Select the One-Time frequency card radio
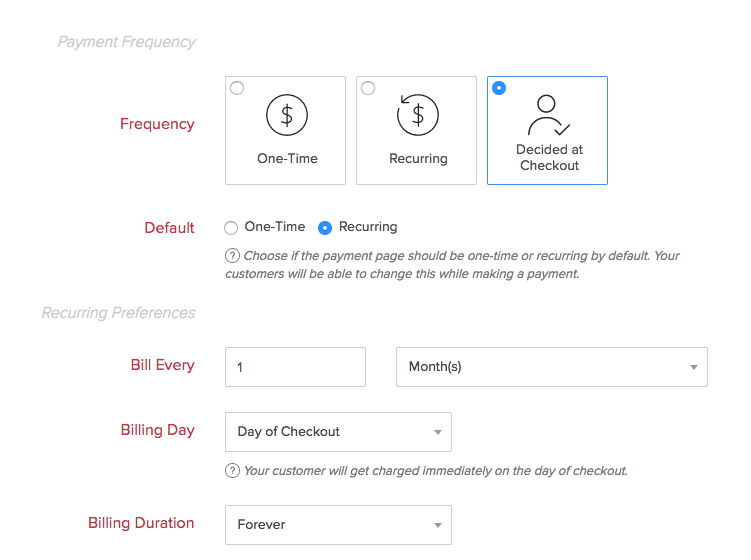The width and height of the screenshot is (751, 560). [237, 88]
